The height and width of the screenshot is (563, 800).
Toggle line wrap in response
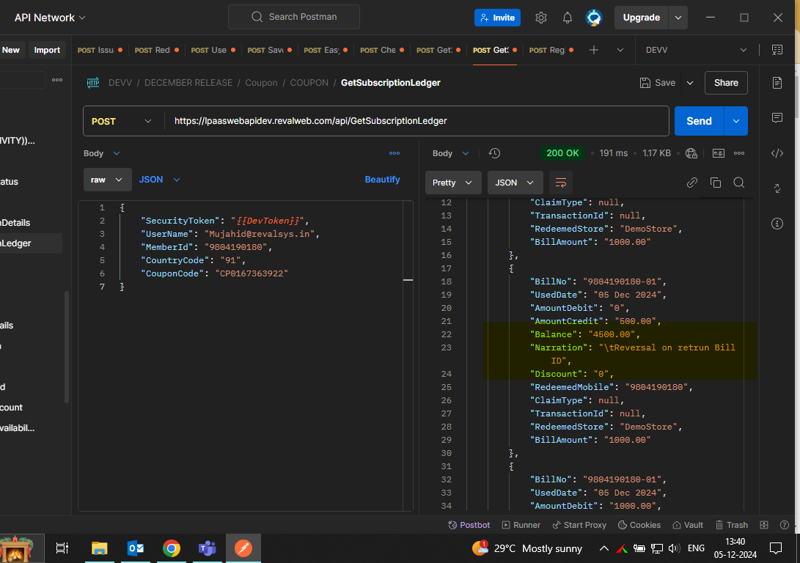point(560,183)
